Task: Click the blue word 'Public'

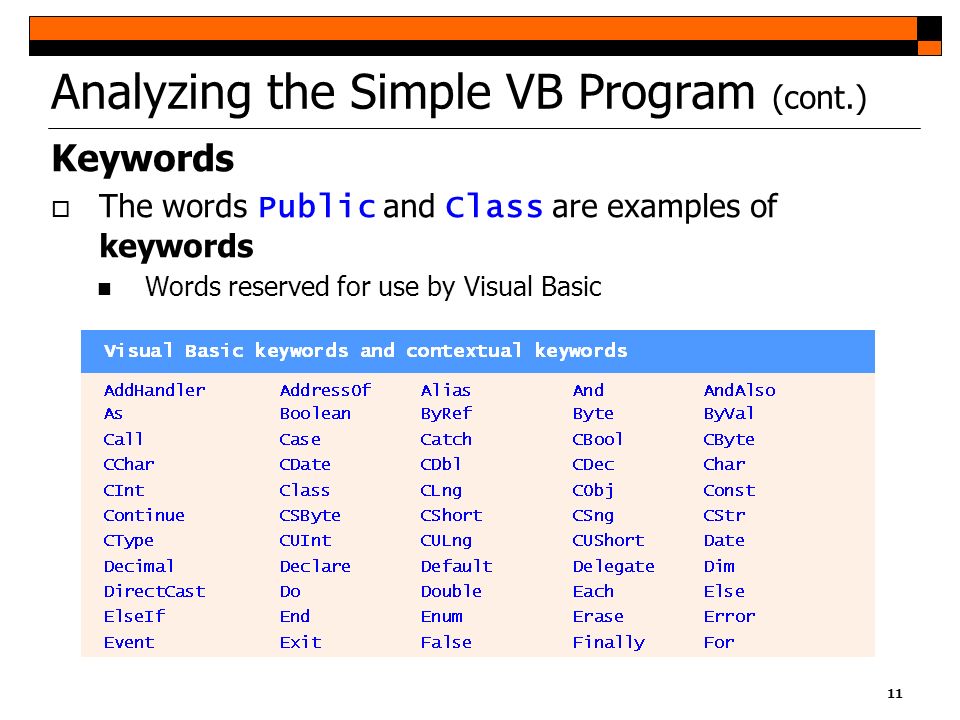Action: tap(317, 206)
